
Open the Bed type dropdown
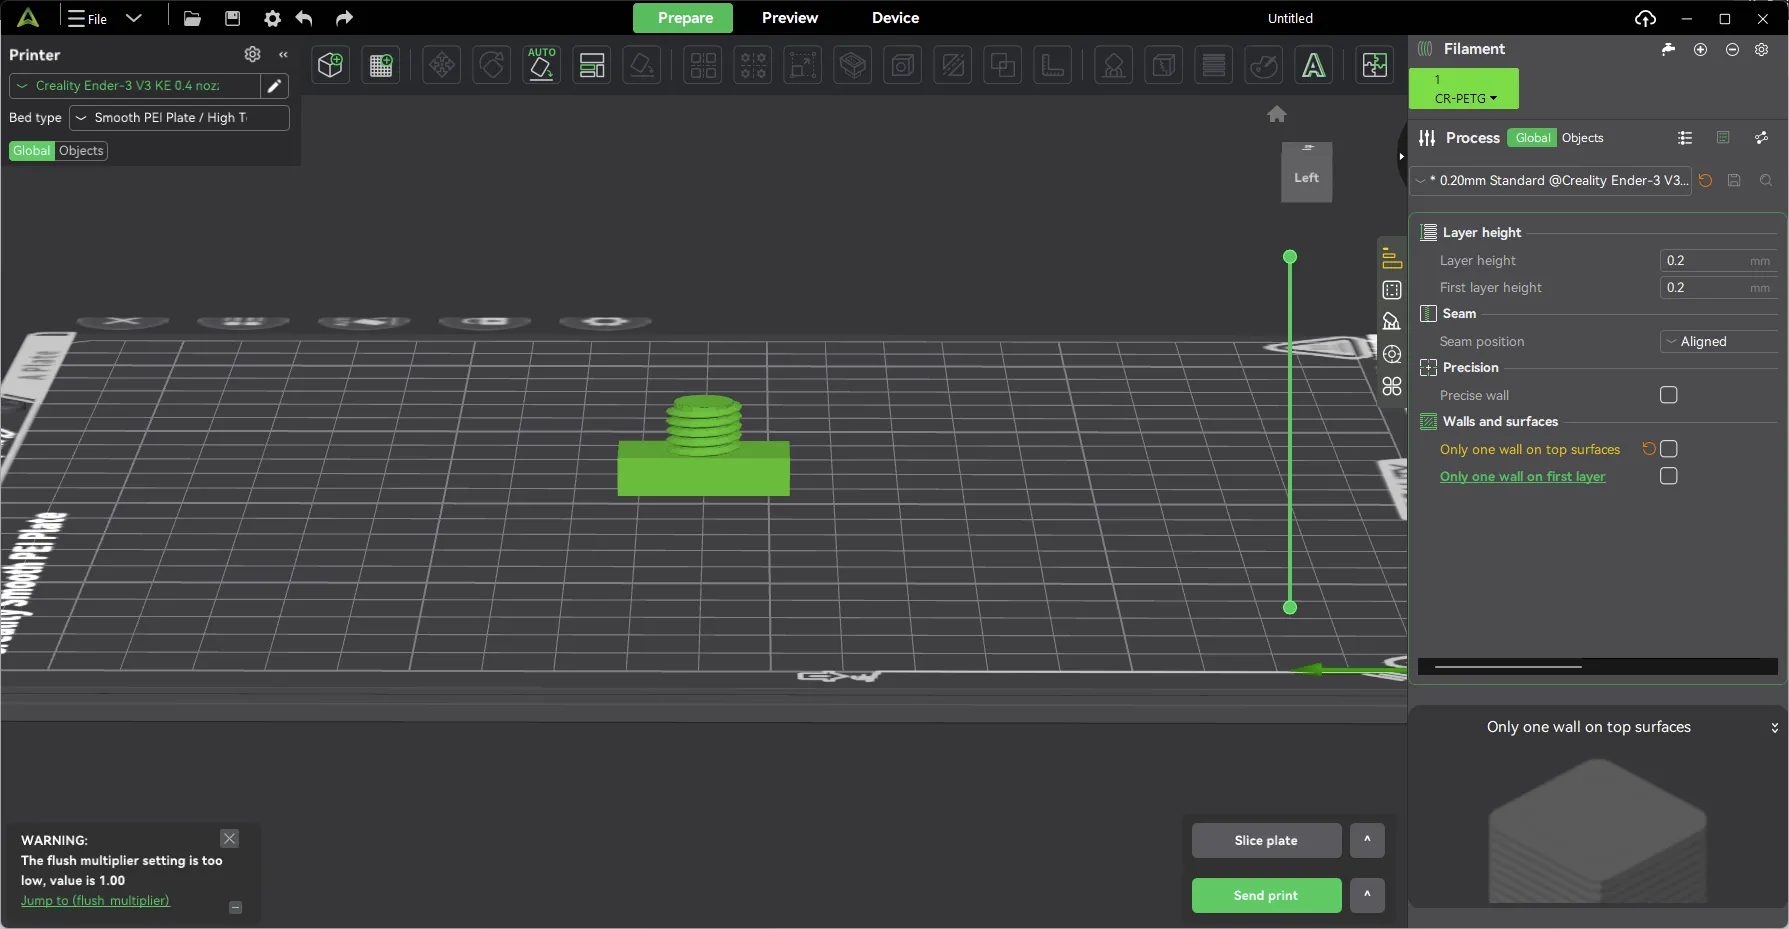[179, 118]
